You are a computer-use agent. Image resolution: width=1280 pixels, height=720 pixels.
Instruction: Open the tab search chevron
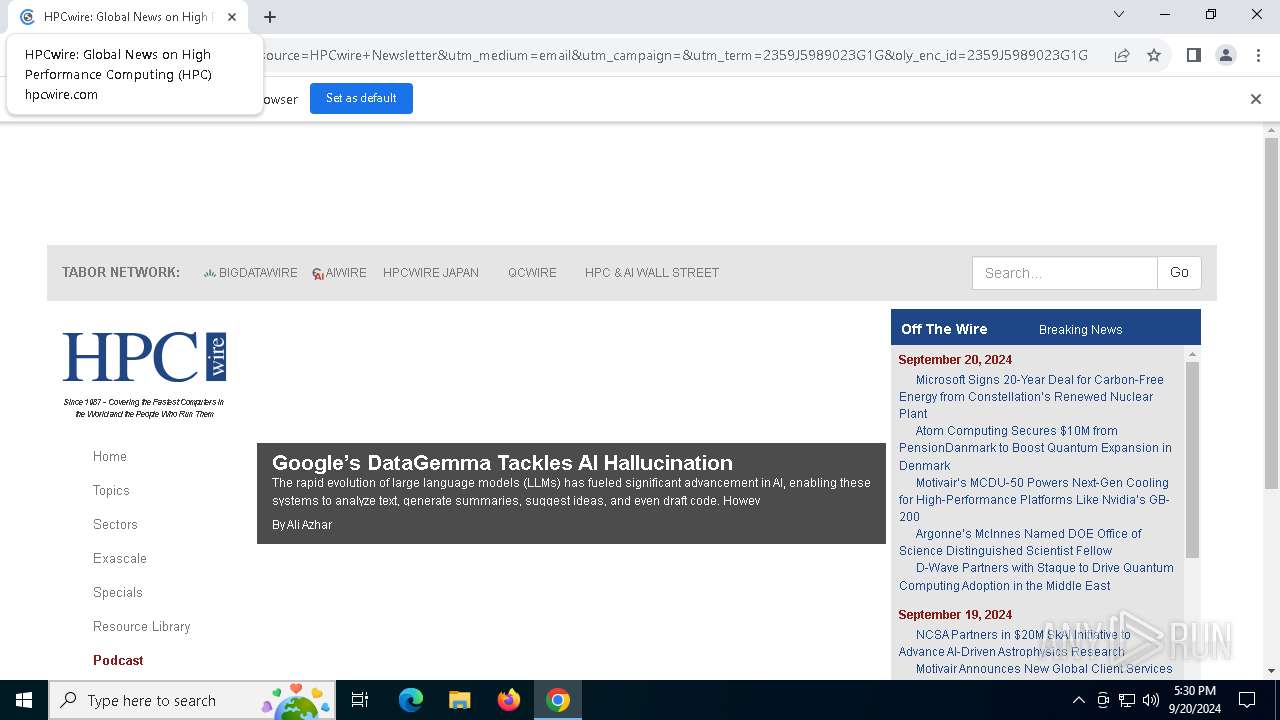coord(1119,14)
